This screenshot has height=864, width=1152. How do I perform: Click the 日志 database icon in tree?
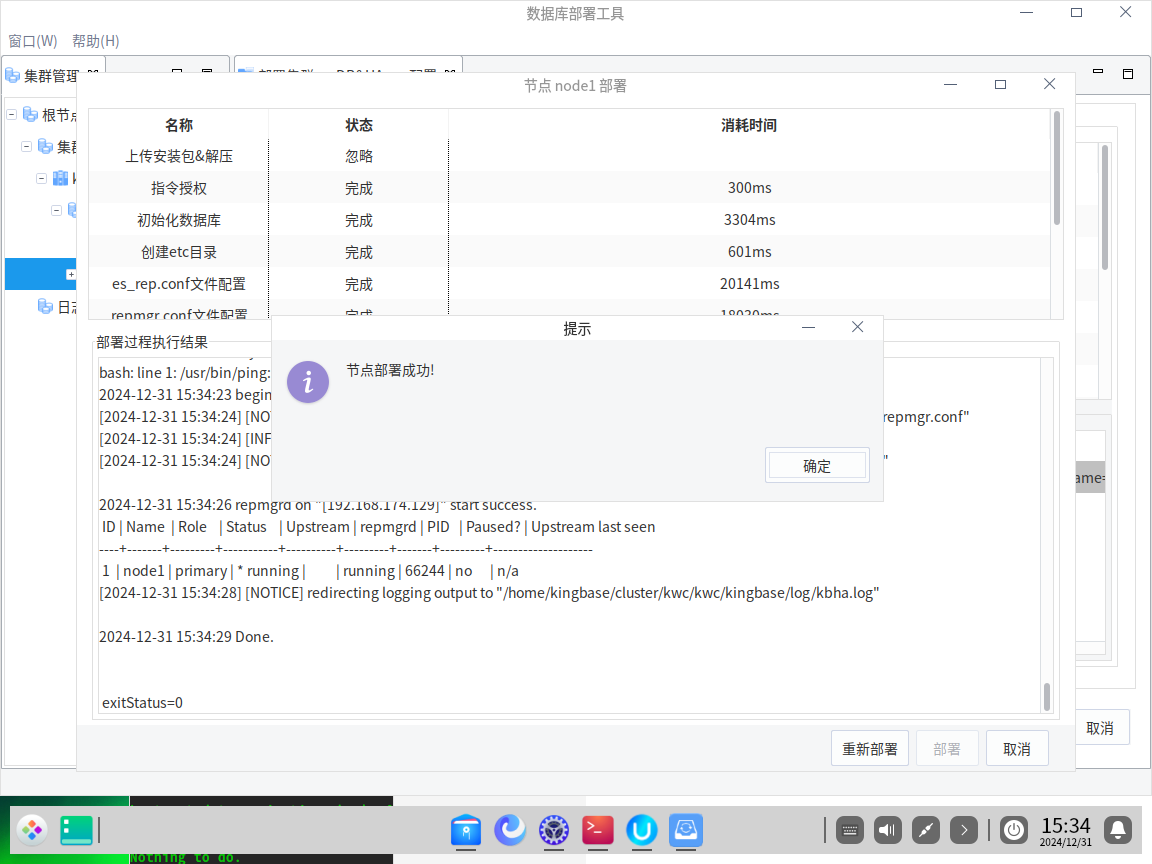pos(45,306)
